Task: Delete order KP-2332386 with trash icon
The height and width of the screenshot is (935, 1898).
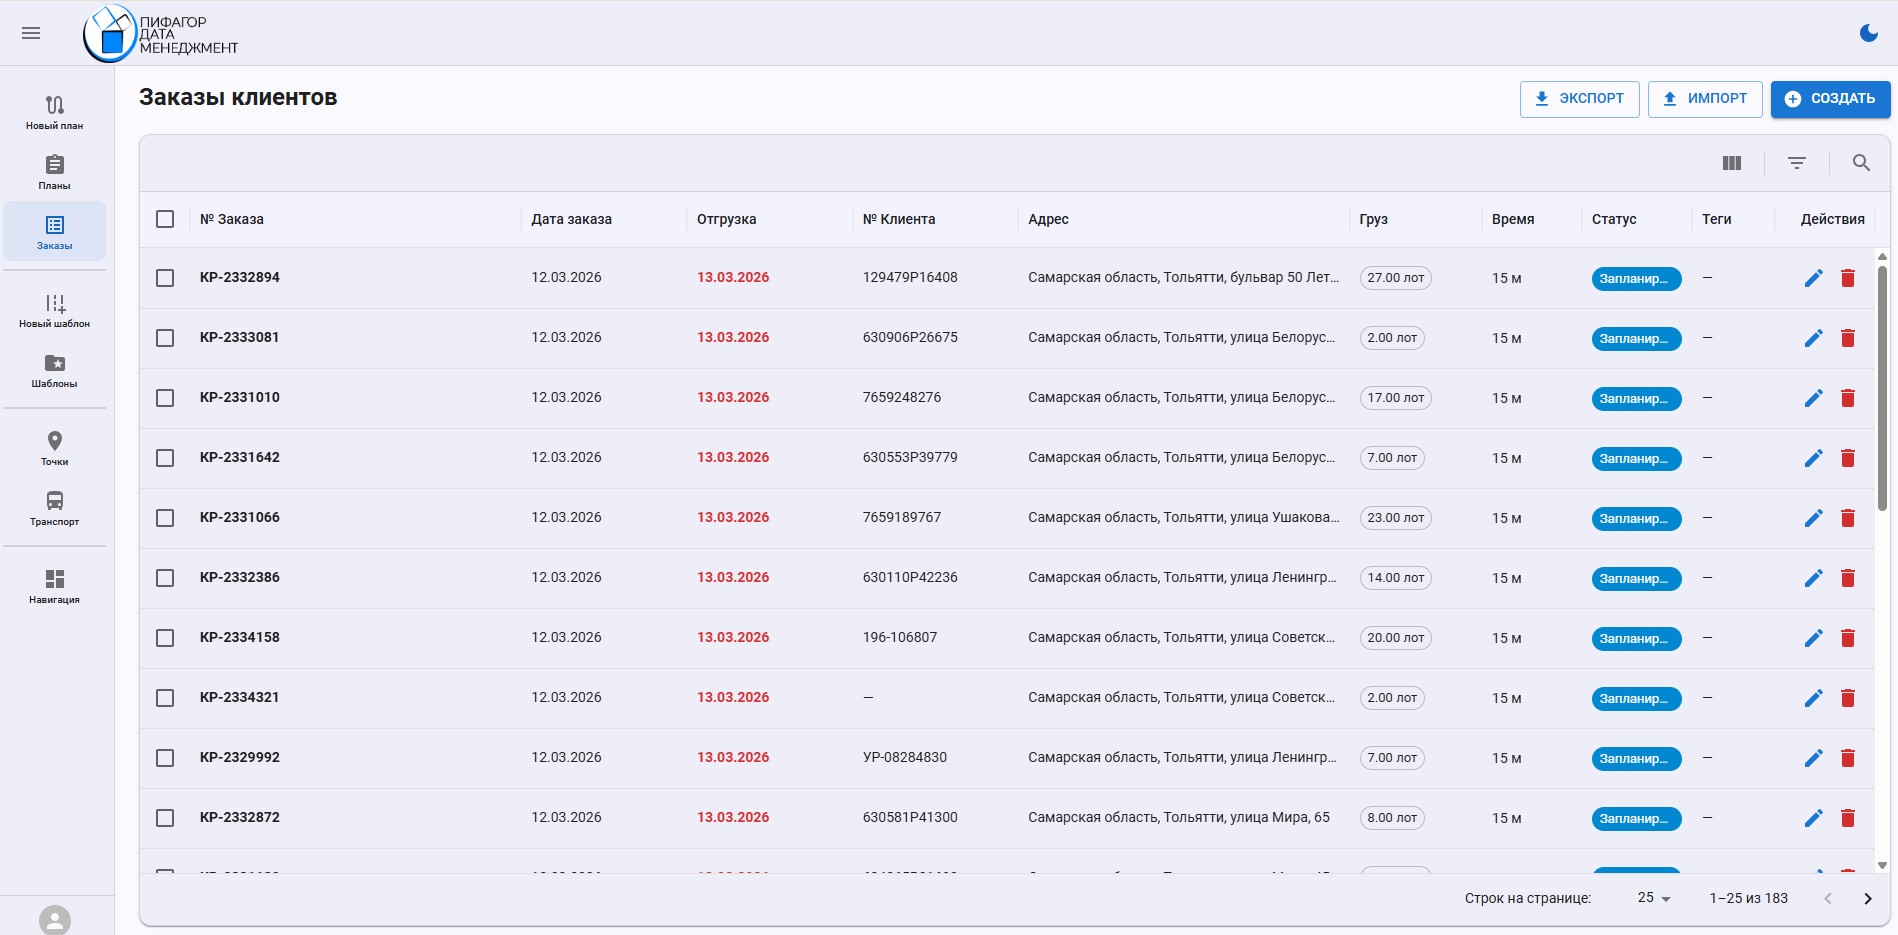Action: point(1848,578)
